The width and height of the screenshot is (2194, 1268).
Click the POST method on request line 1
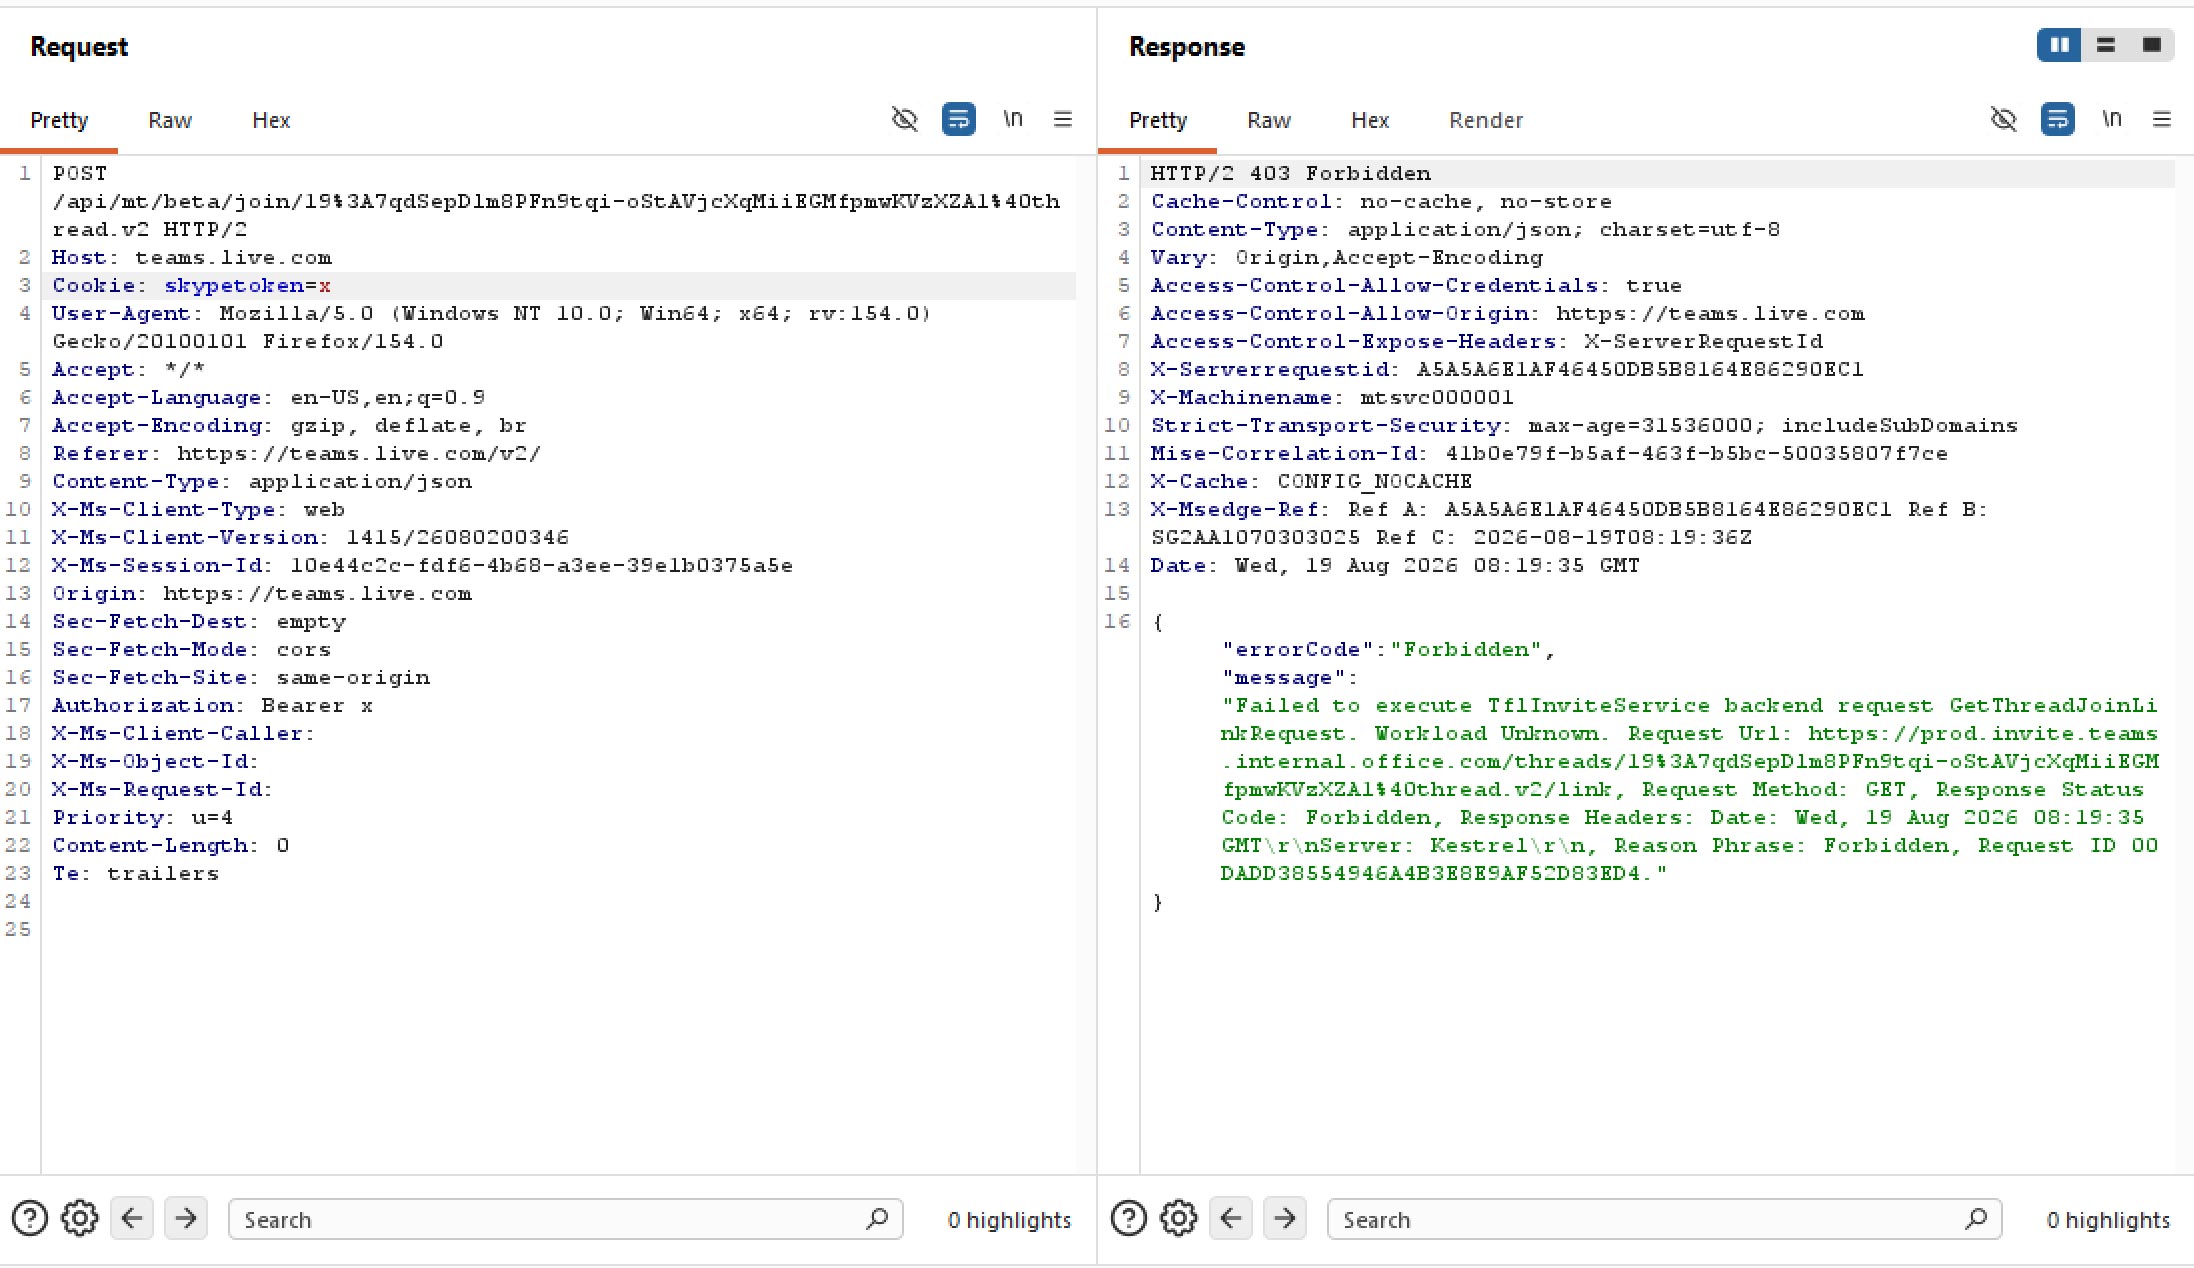(79, 174)
